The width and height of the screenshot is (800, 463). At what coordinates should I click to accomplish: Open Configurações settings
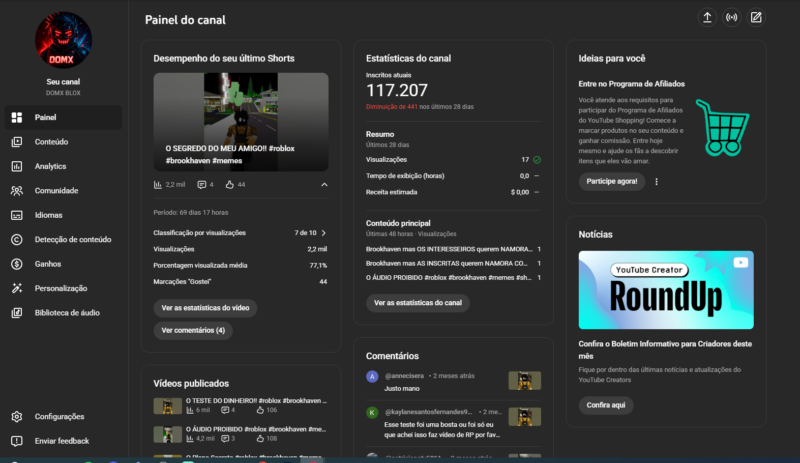58,416
